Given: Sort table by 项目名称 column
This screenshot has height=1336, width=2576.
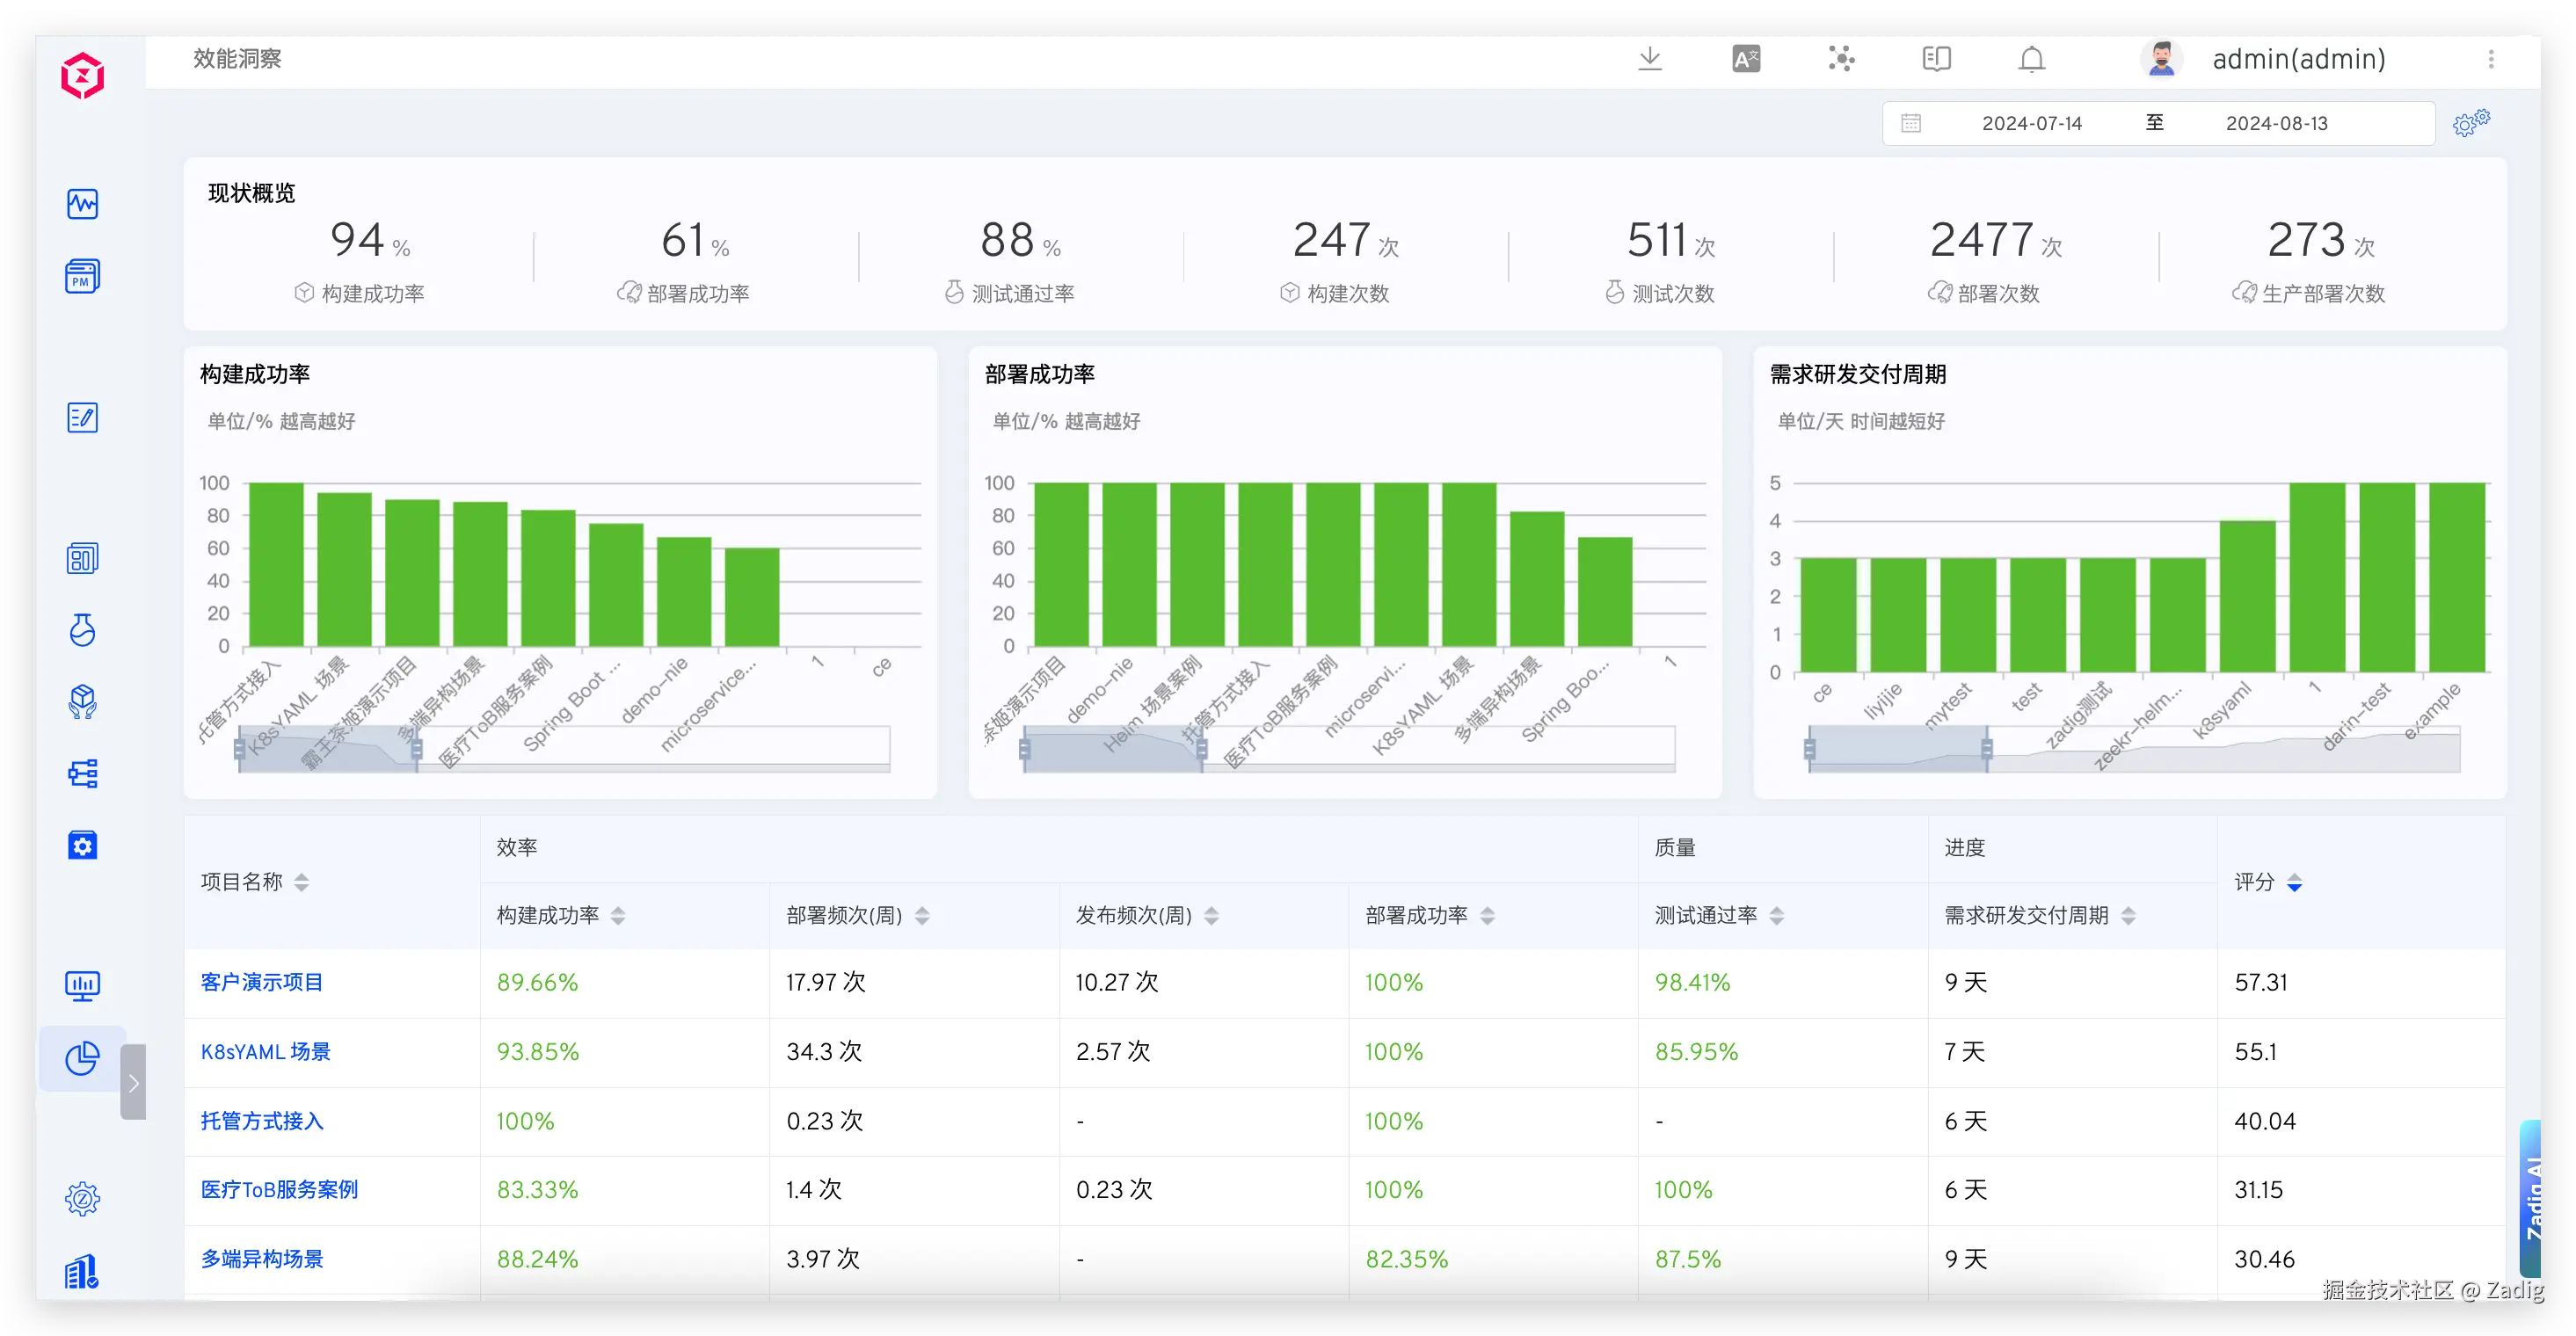Looking at the screenshot, I should click(x=301, y=882).
